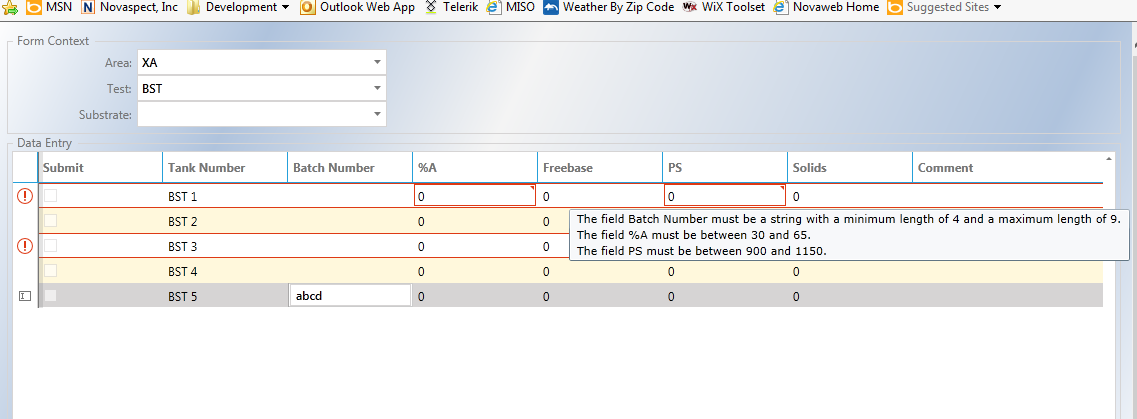1137x419 pixels.
Task: Click the grid's scroll-up arrow above Comment column
Action: (1107, 158)
